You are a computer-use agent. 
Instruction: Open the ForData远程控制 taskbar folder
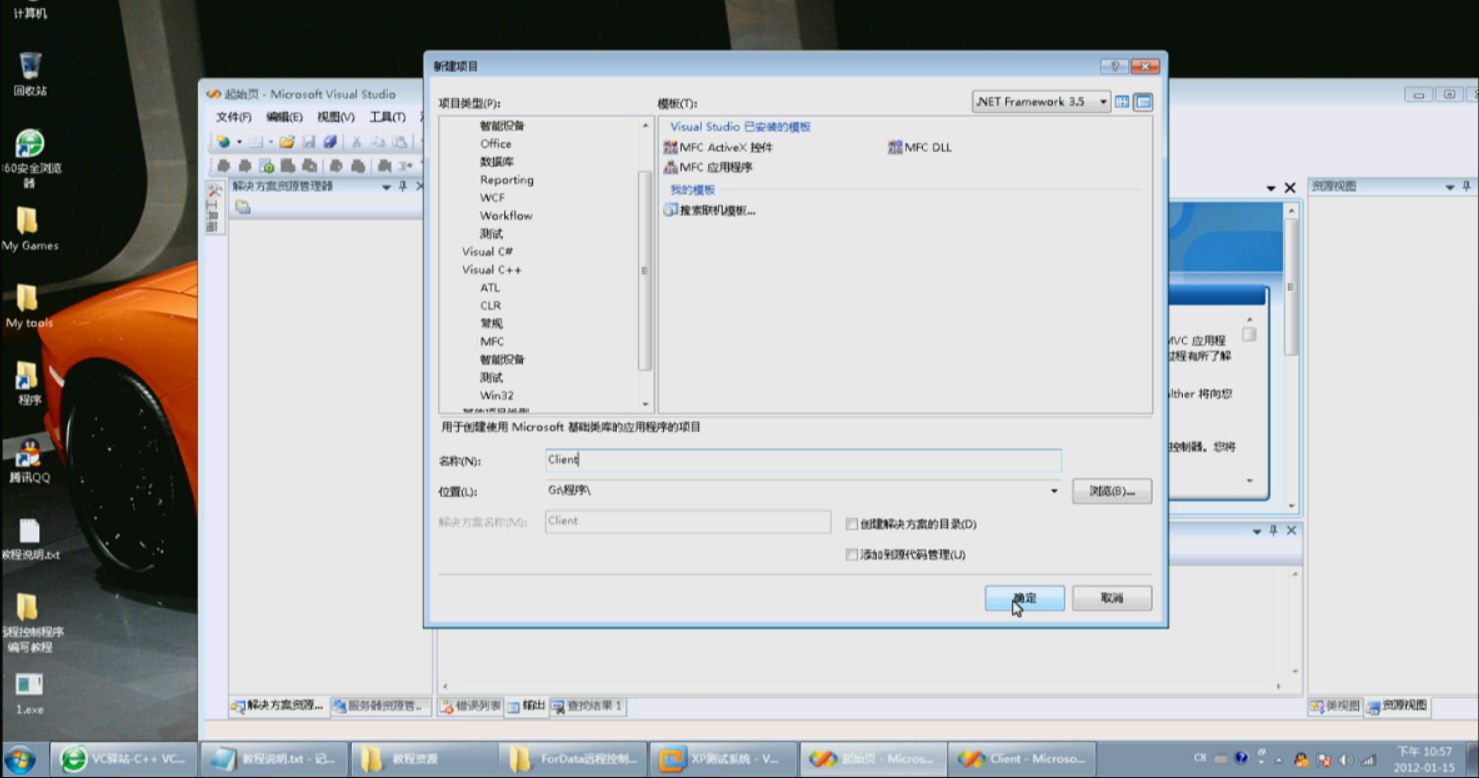[x=573, y=759]
